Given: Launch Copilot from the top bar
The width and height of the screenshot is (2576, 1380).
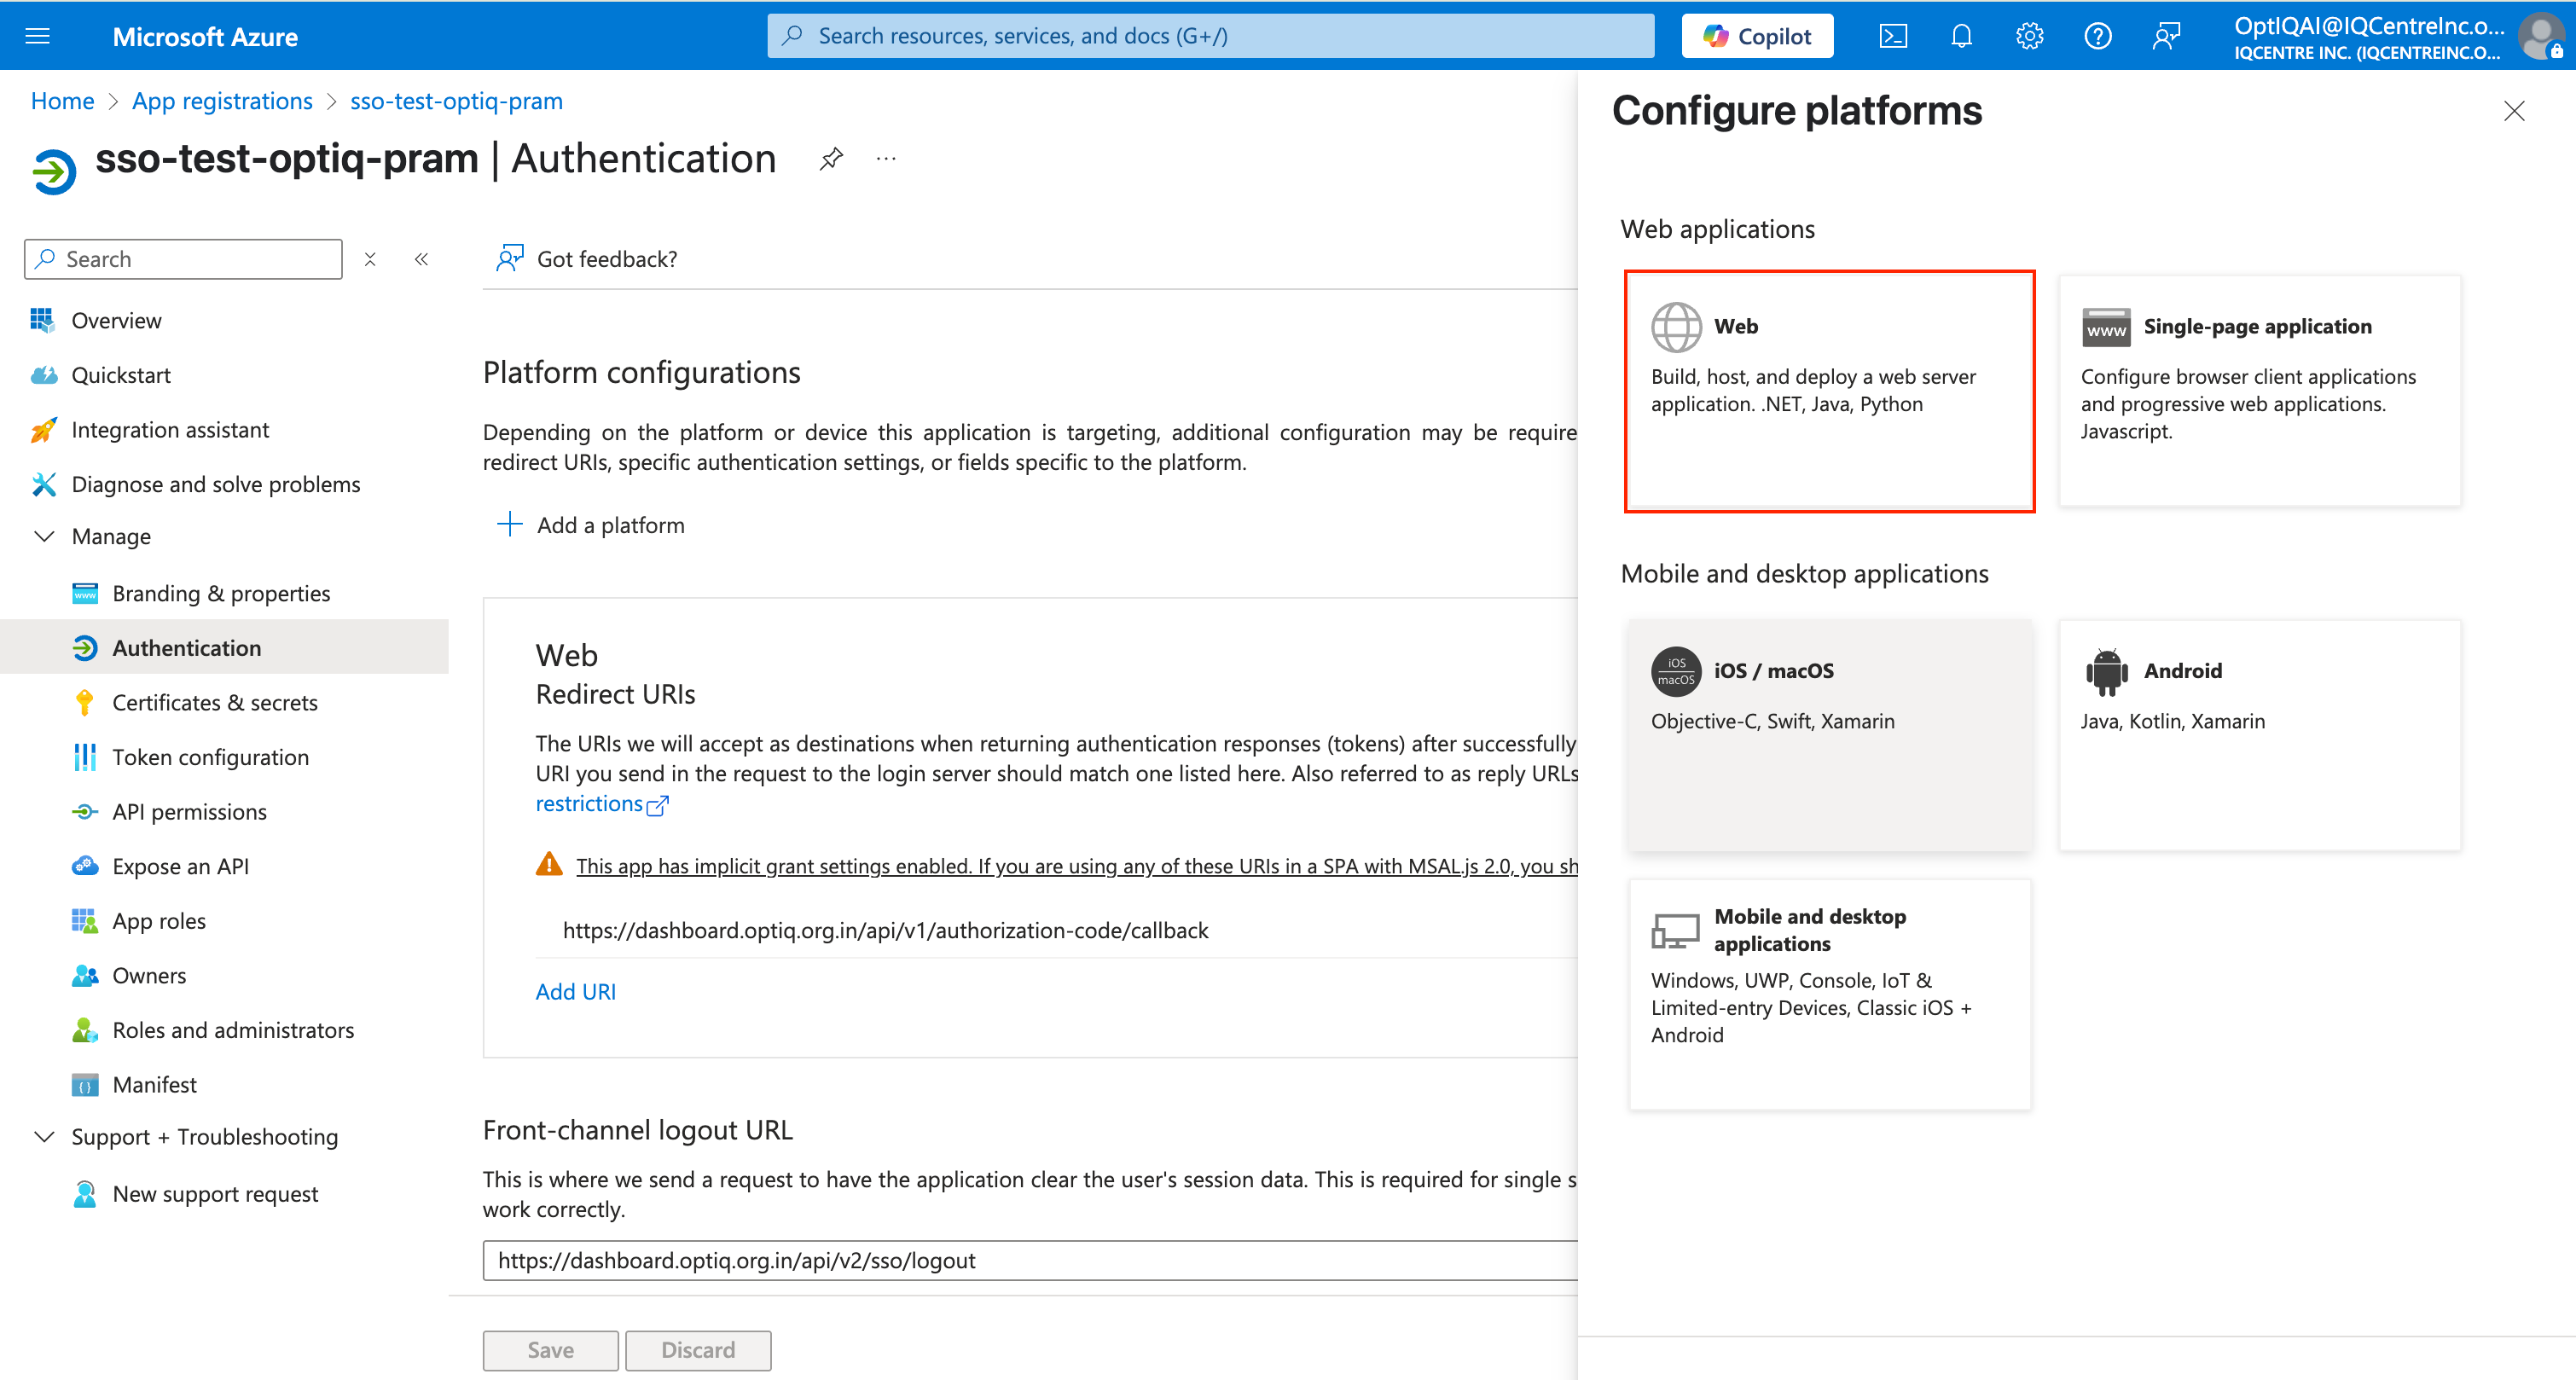Looking at the screenshot, I should pyautogui.click(x=1757, y=36).
